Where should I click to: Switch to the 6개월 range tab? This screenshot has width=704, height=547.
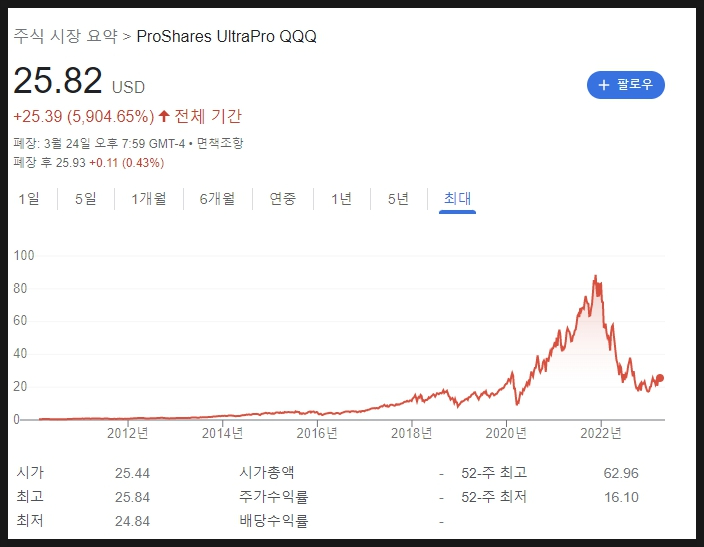217,199
